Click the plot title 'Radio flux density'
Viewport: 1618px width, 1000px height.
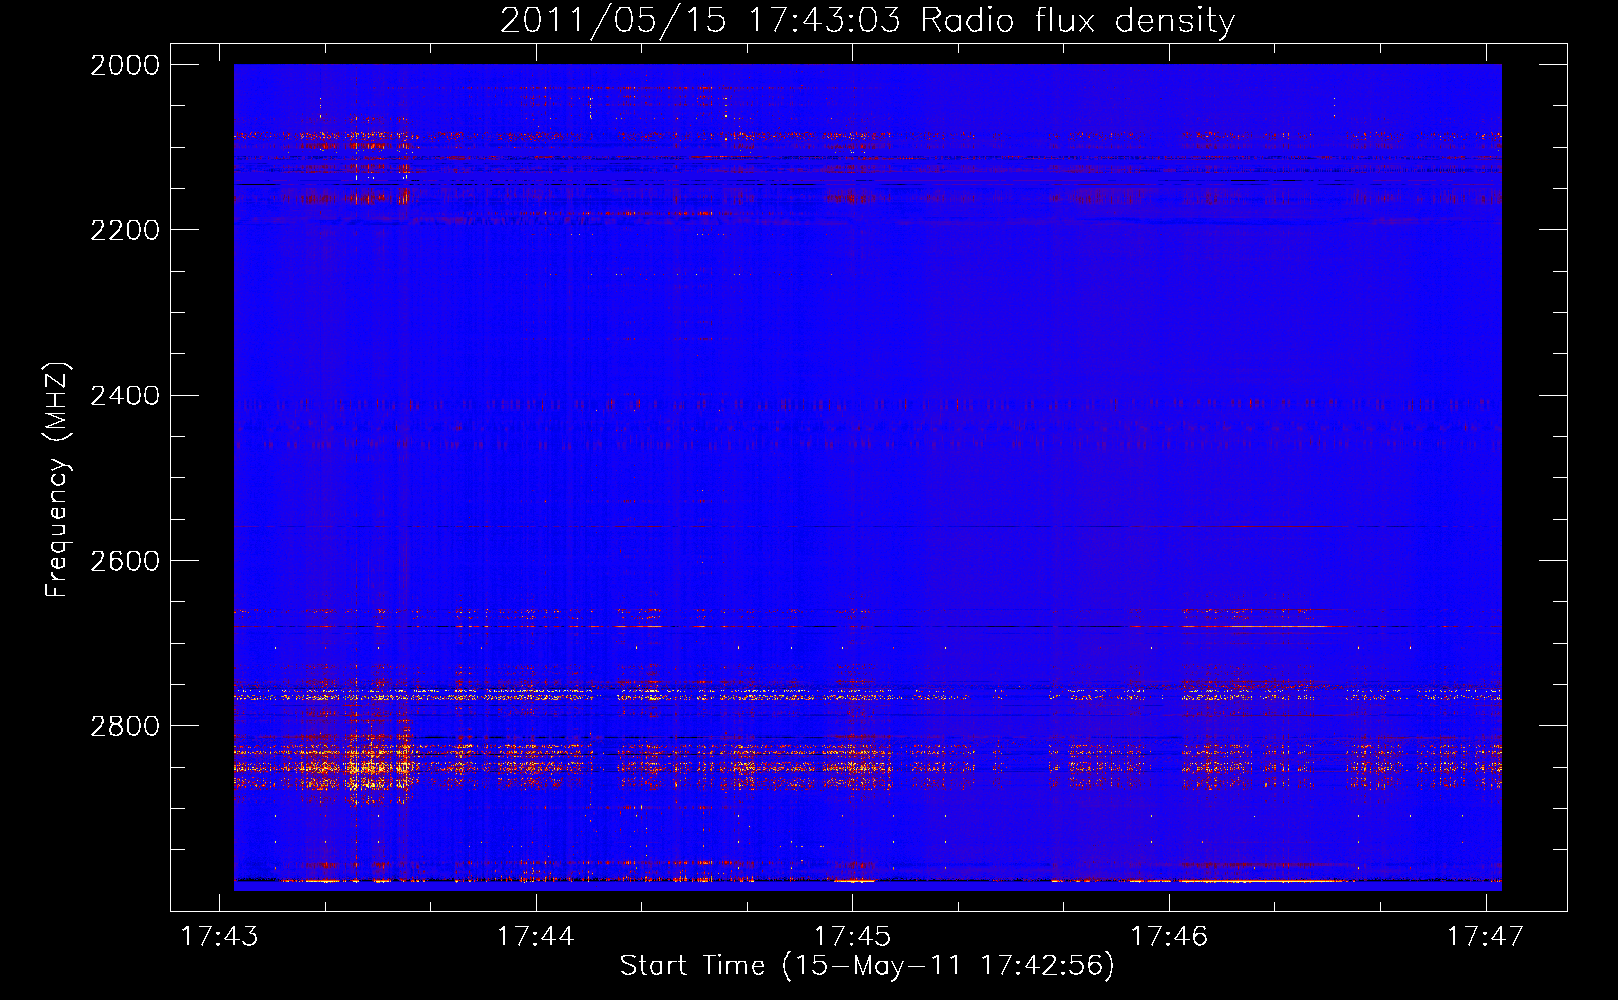click(1077, 21)
